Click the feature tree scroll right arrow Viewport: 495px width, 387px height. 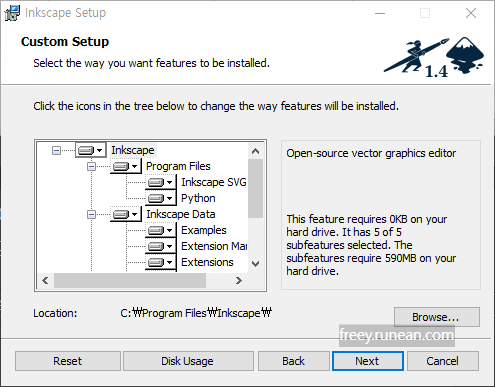coord(239,281)
